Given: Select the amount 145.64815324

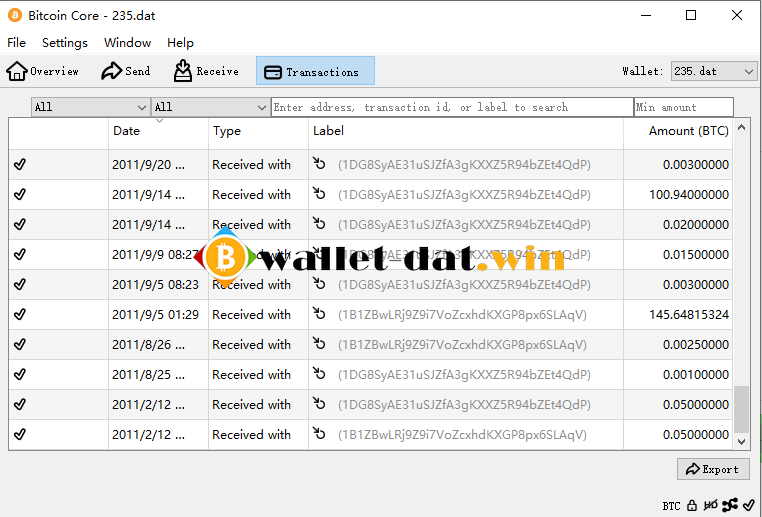Looking at the screenshot, I should 689,315.
